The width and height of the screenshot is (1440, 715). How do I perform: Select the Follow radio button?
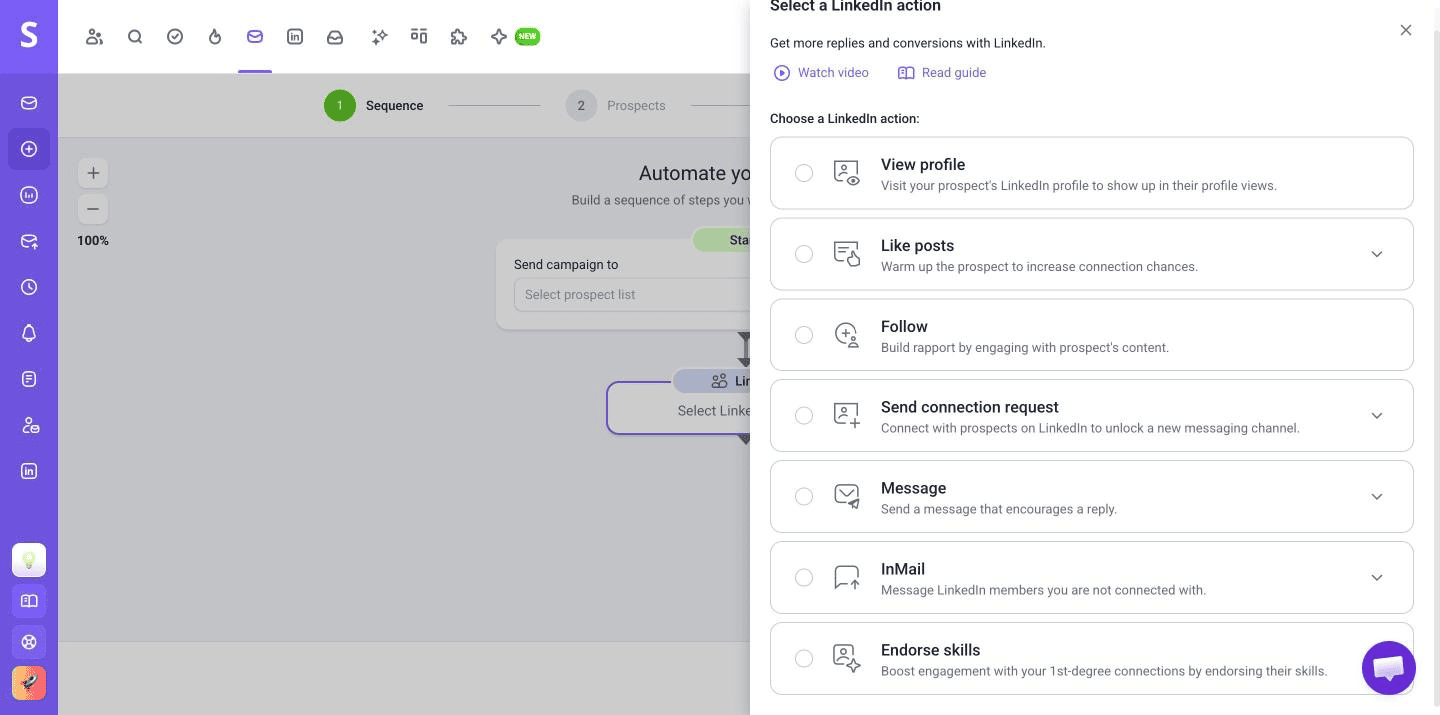coord(804,335)
